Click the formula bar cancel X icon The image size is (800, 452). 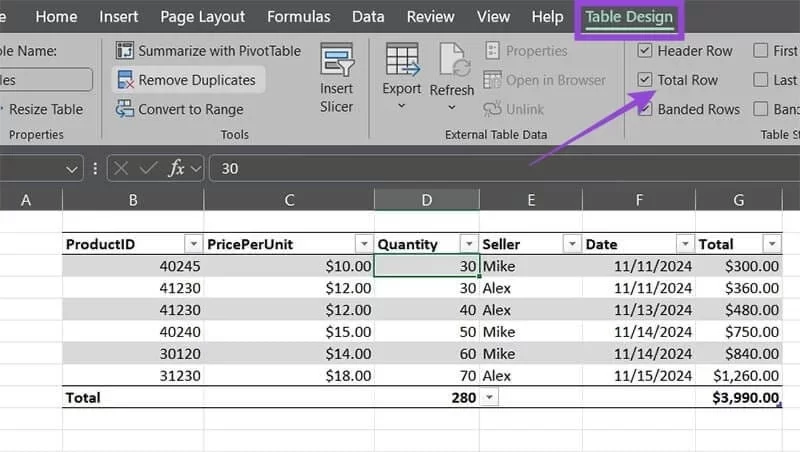(x=122, y=168)
